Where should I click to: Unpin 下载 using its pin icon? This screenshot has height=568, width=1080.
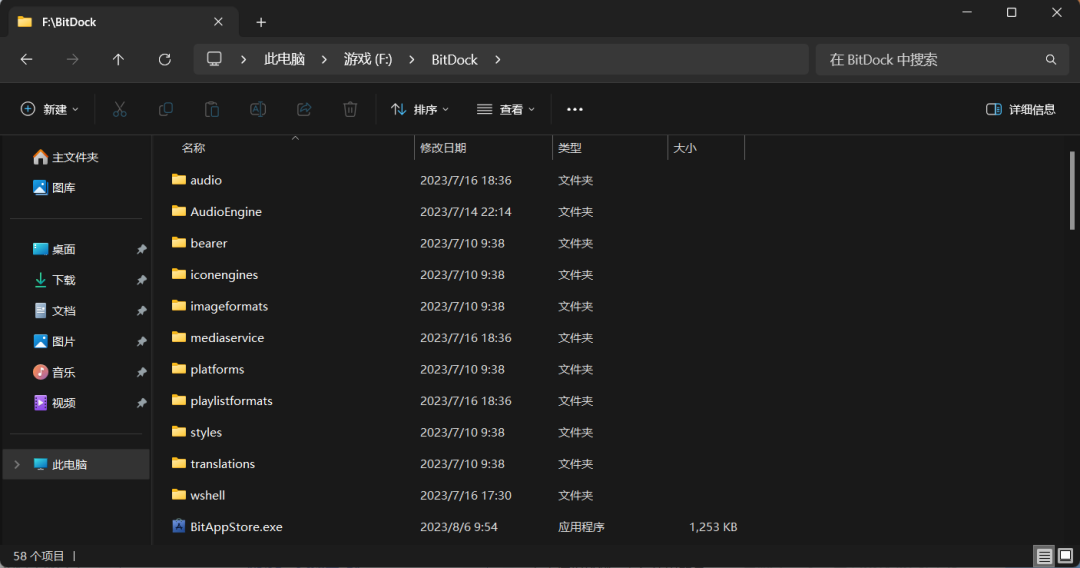pos(141,280)
